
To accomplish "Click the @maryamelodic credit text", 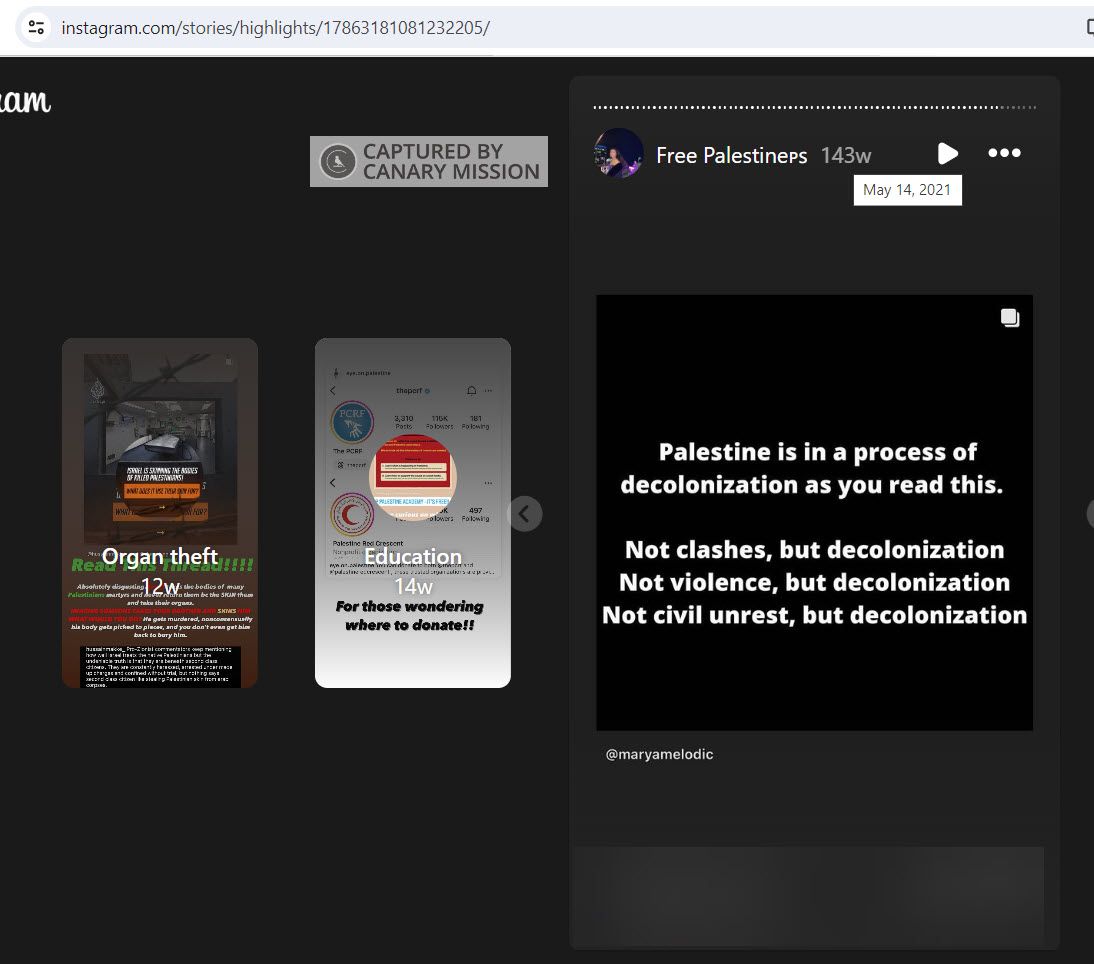I will (659, 754).
